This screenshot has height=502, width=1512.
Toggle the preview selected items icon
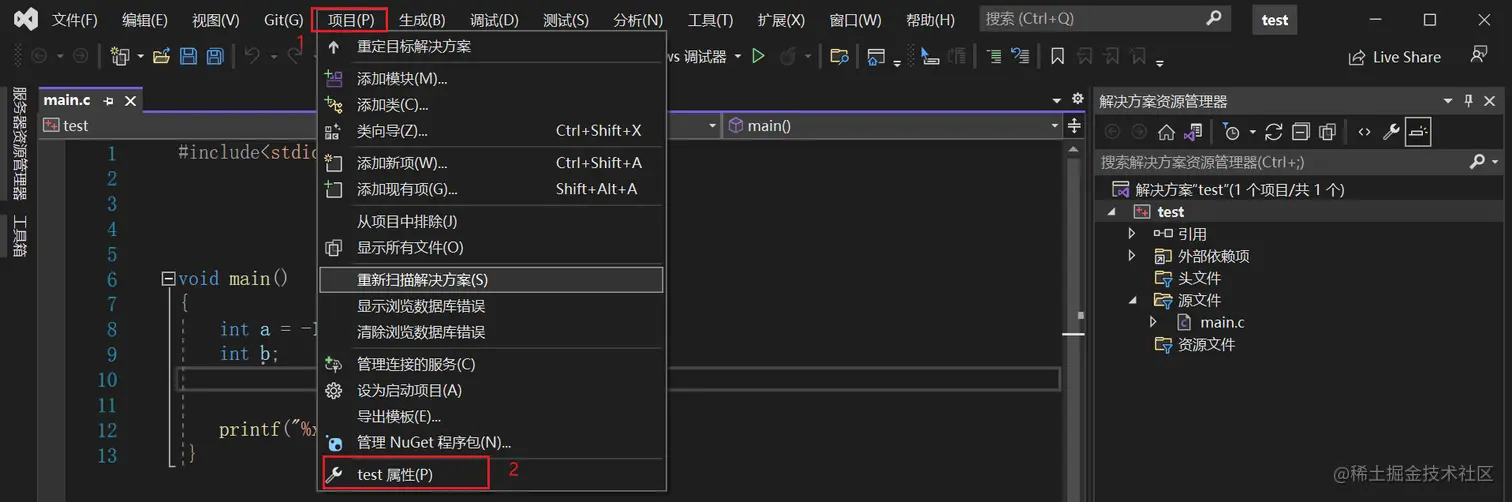(1418, 132)
